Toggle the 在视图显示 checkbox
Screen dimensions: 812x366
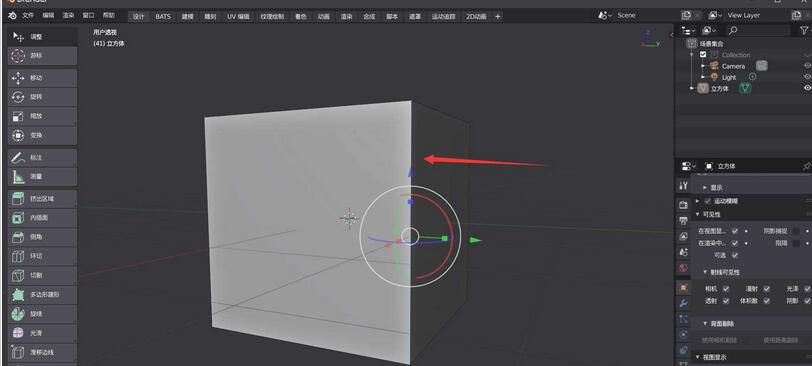coord(735,231)
